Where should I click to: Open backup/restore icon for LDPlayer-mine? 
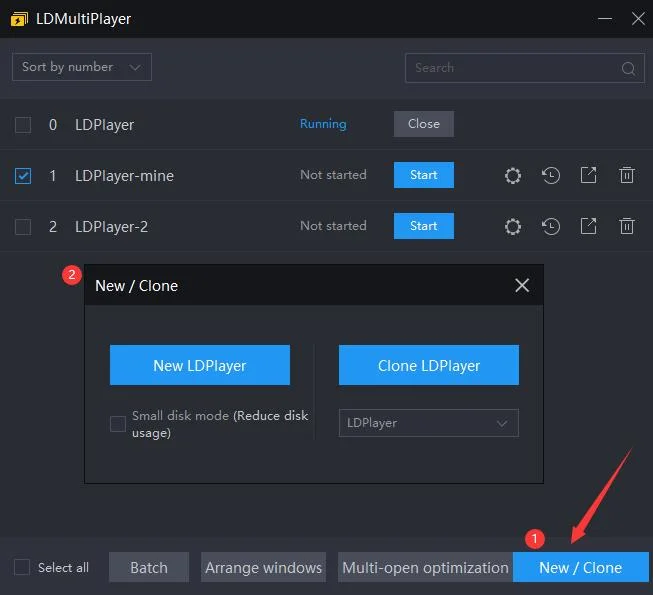point(551,175)
